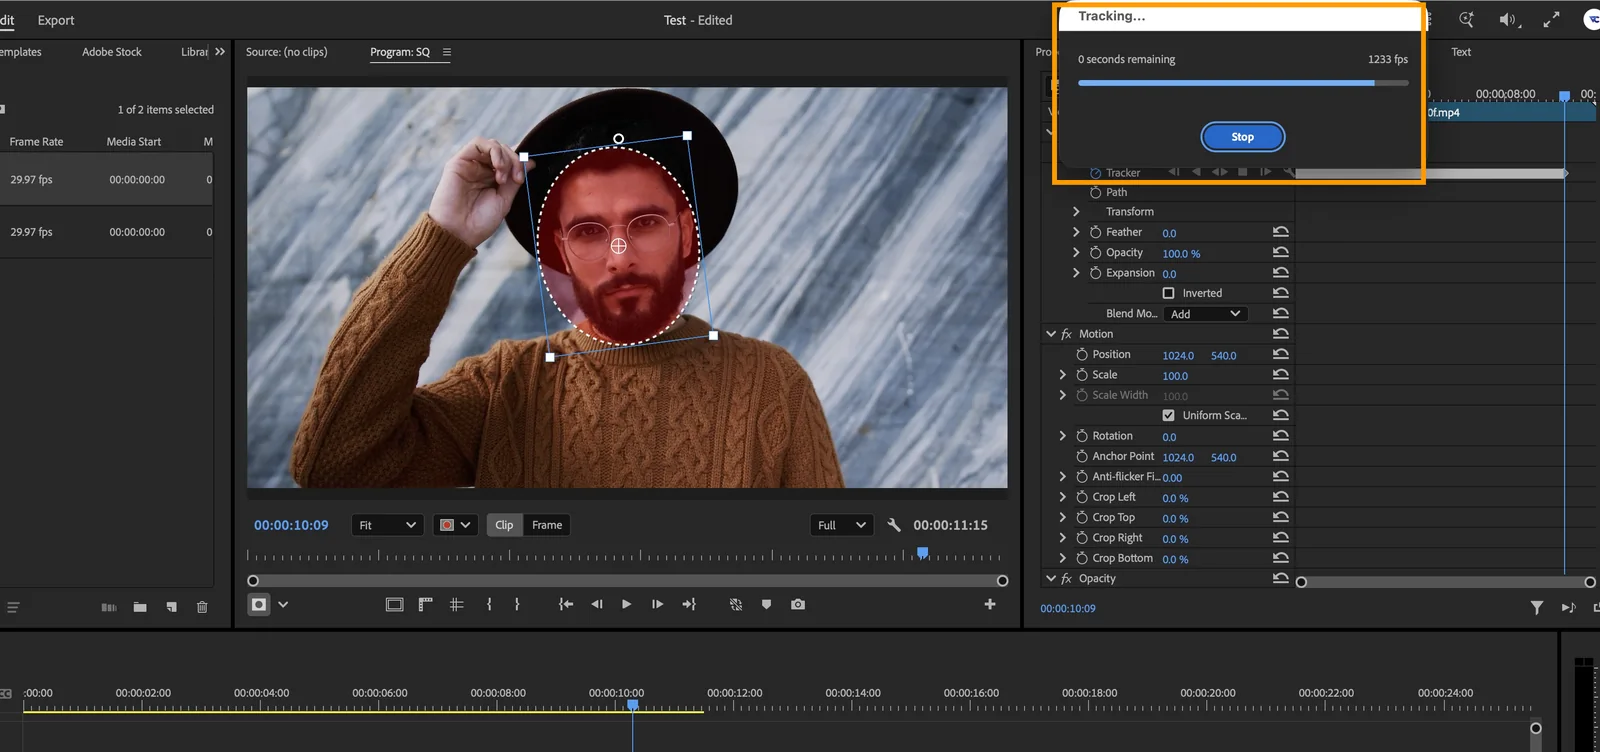Click the Go to Out point icon
The image size is (1600, 752).
689,604
